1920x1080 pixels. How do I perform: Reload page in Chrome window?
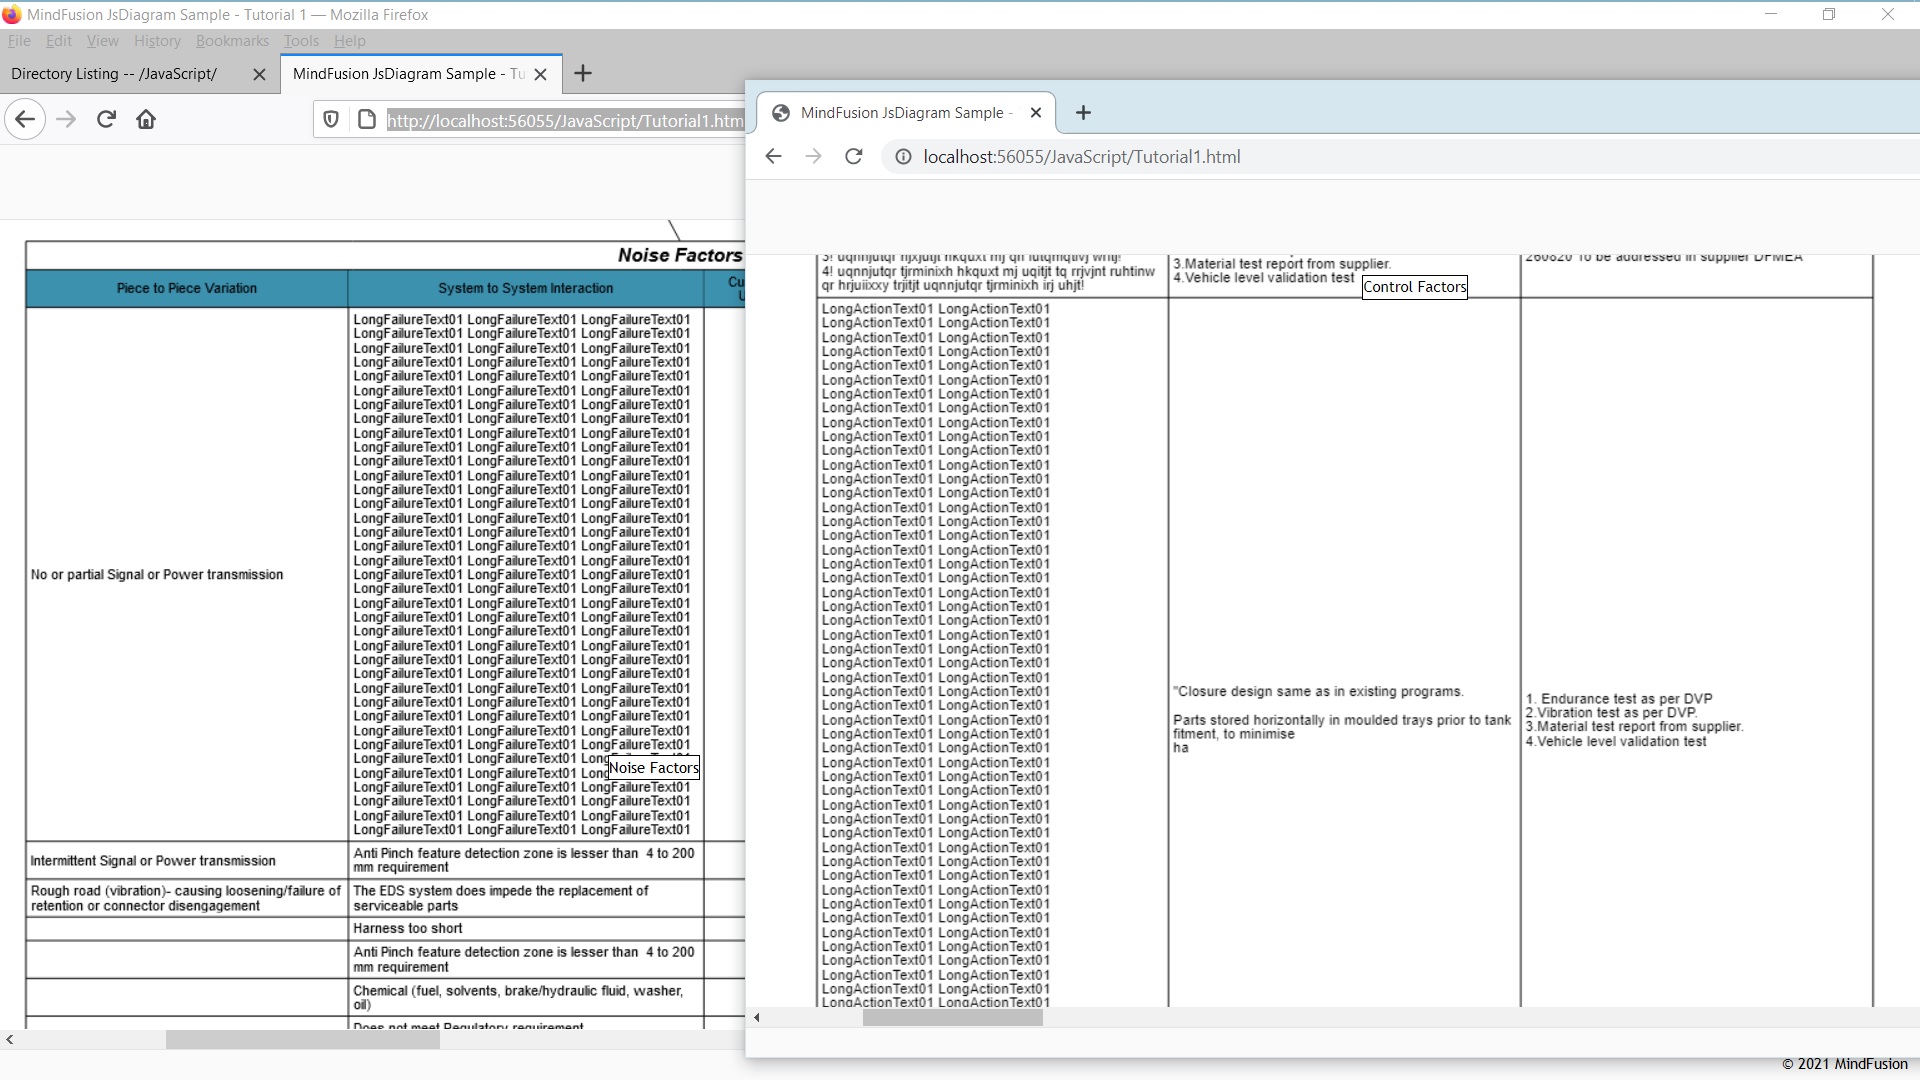coord(853,157)
